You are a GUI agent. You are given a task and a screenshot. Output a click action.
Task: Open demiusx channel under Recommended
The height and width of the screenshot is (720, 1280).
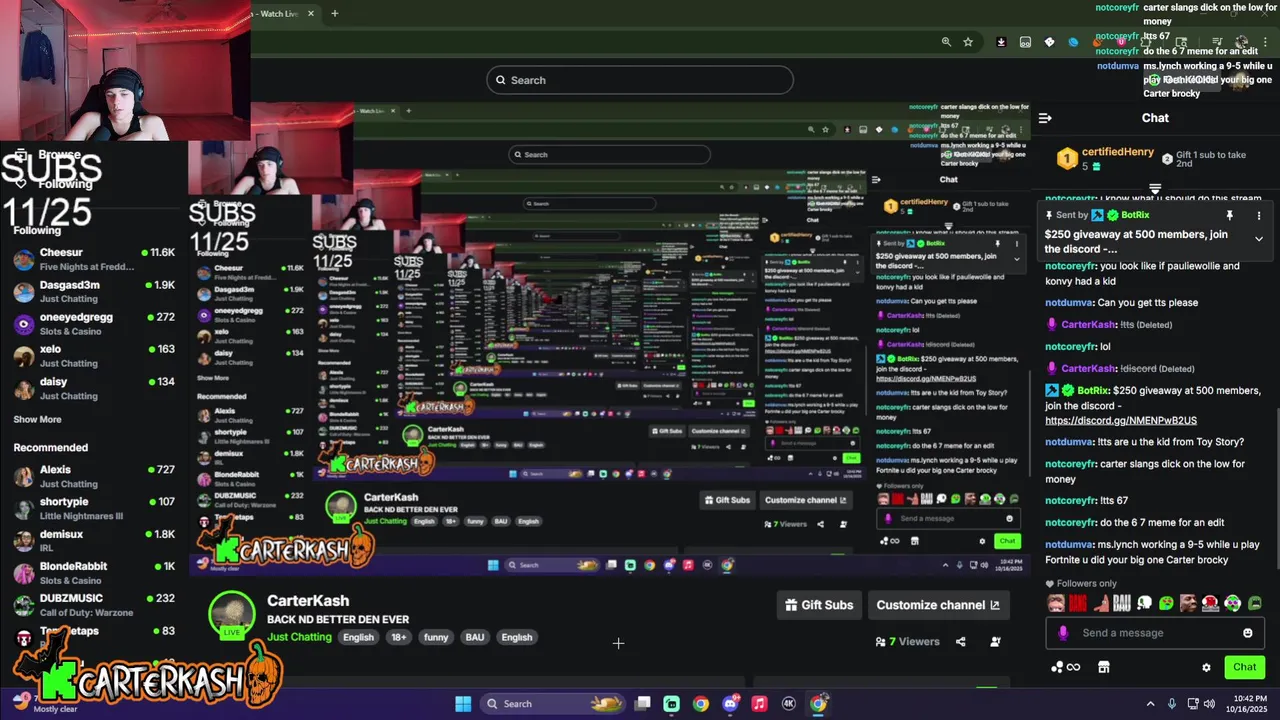[x=95, y=541]
